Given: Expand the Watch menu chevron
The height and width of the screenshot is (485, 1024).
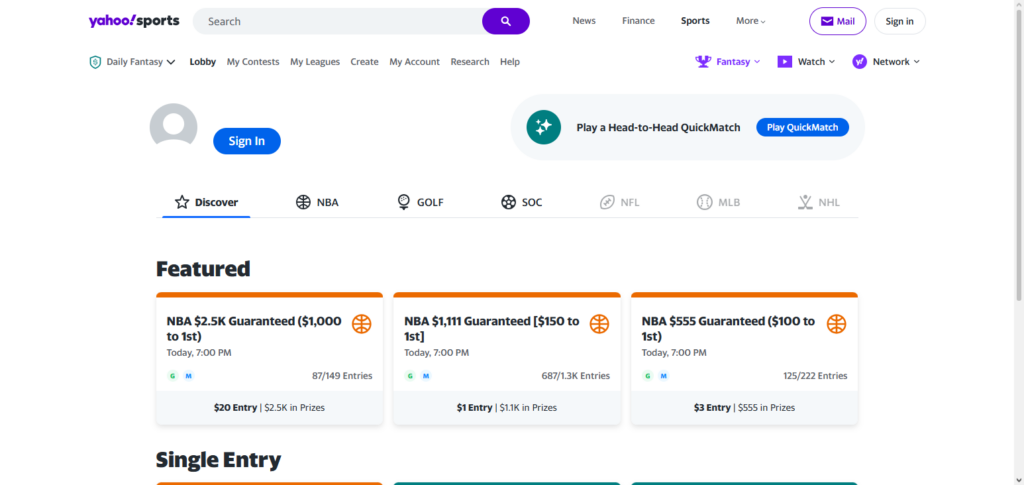Looking at the screenshot, I should pyautogui.click(x=832, y=62).
